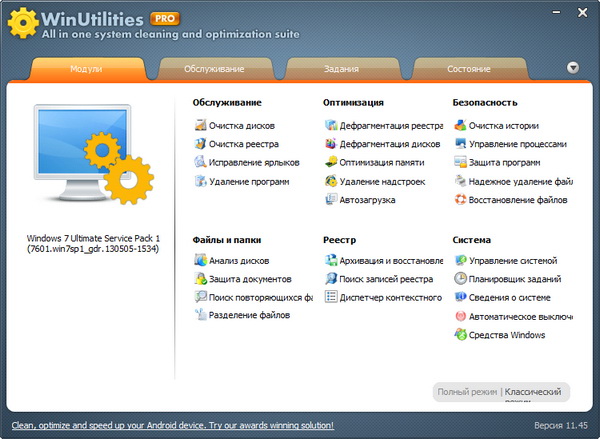Open Удаление программ link
The image size is (600, 439).
coord(249,182)
